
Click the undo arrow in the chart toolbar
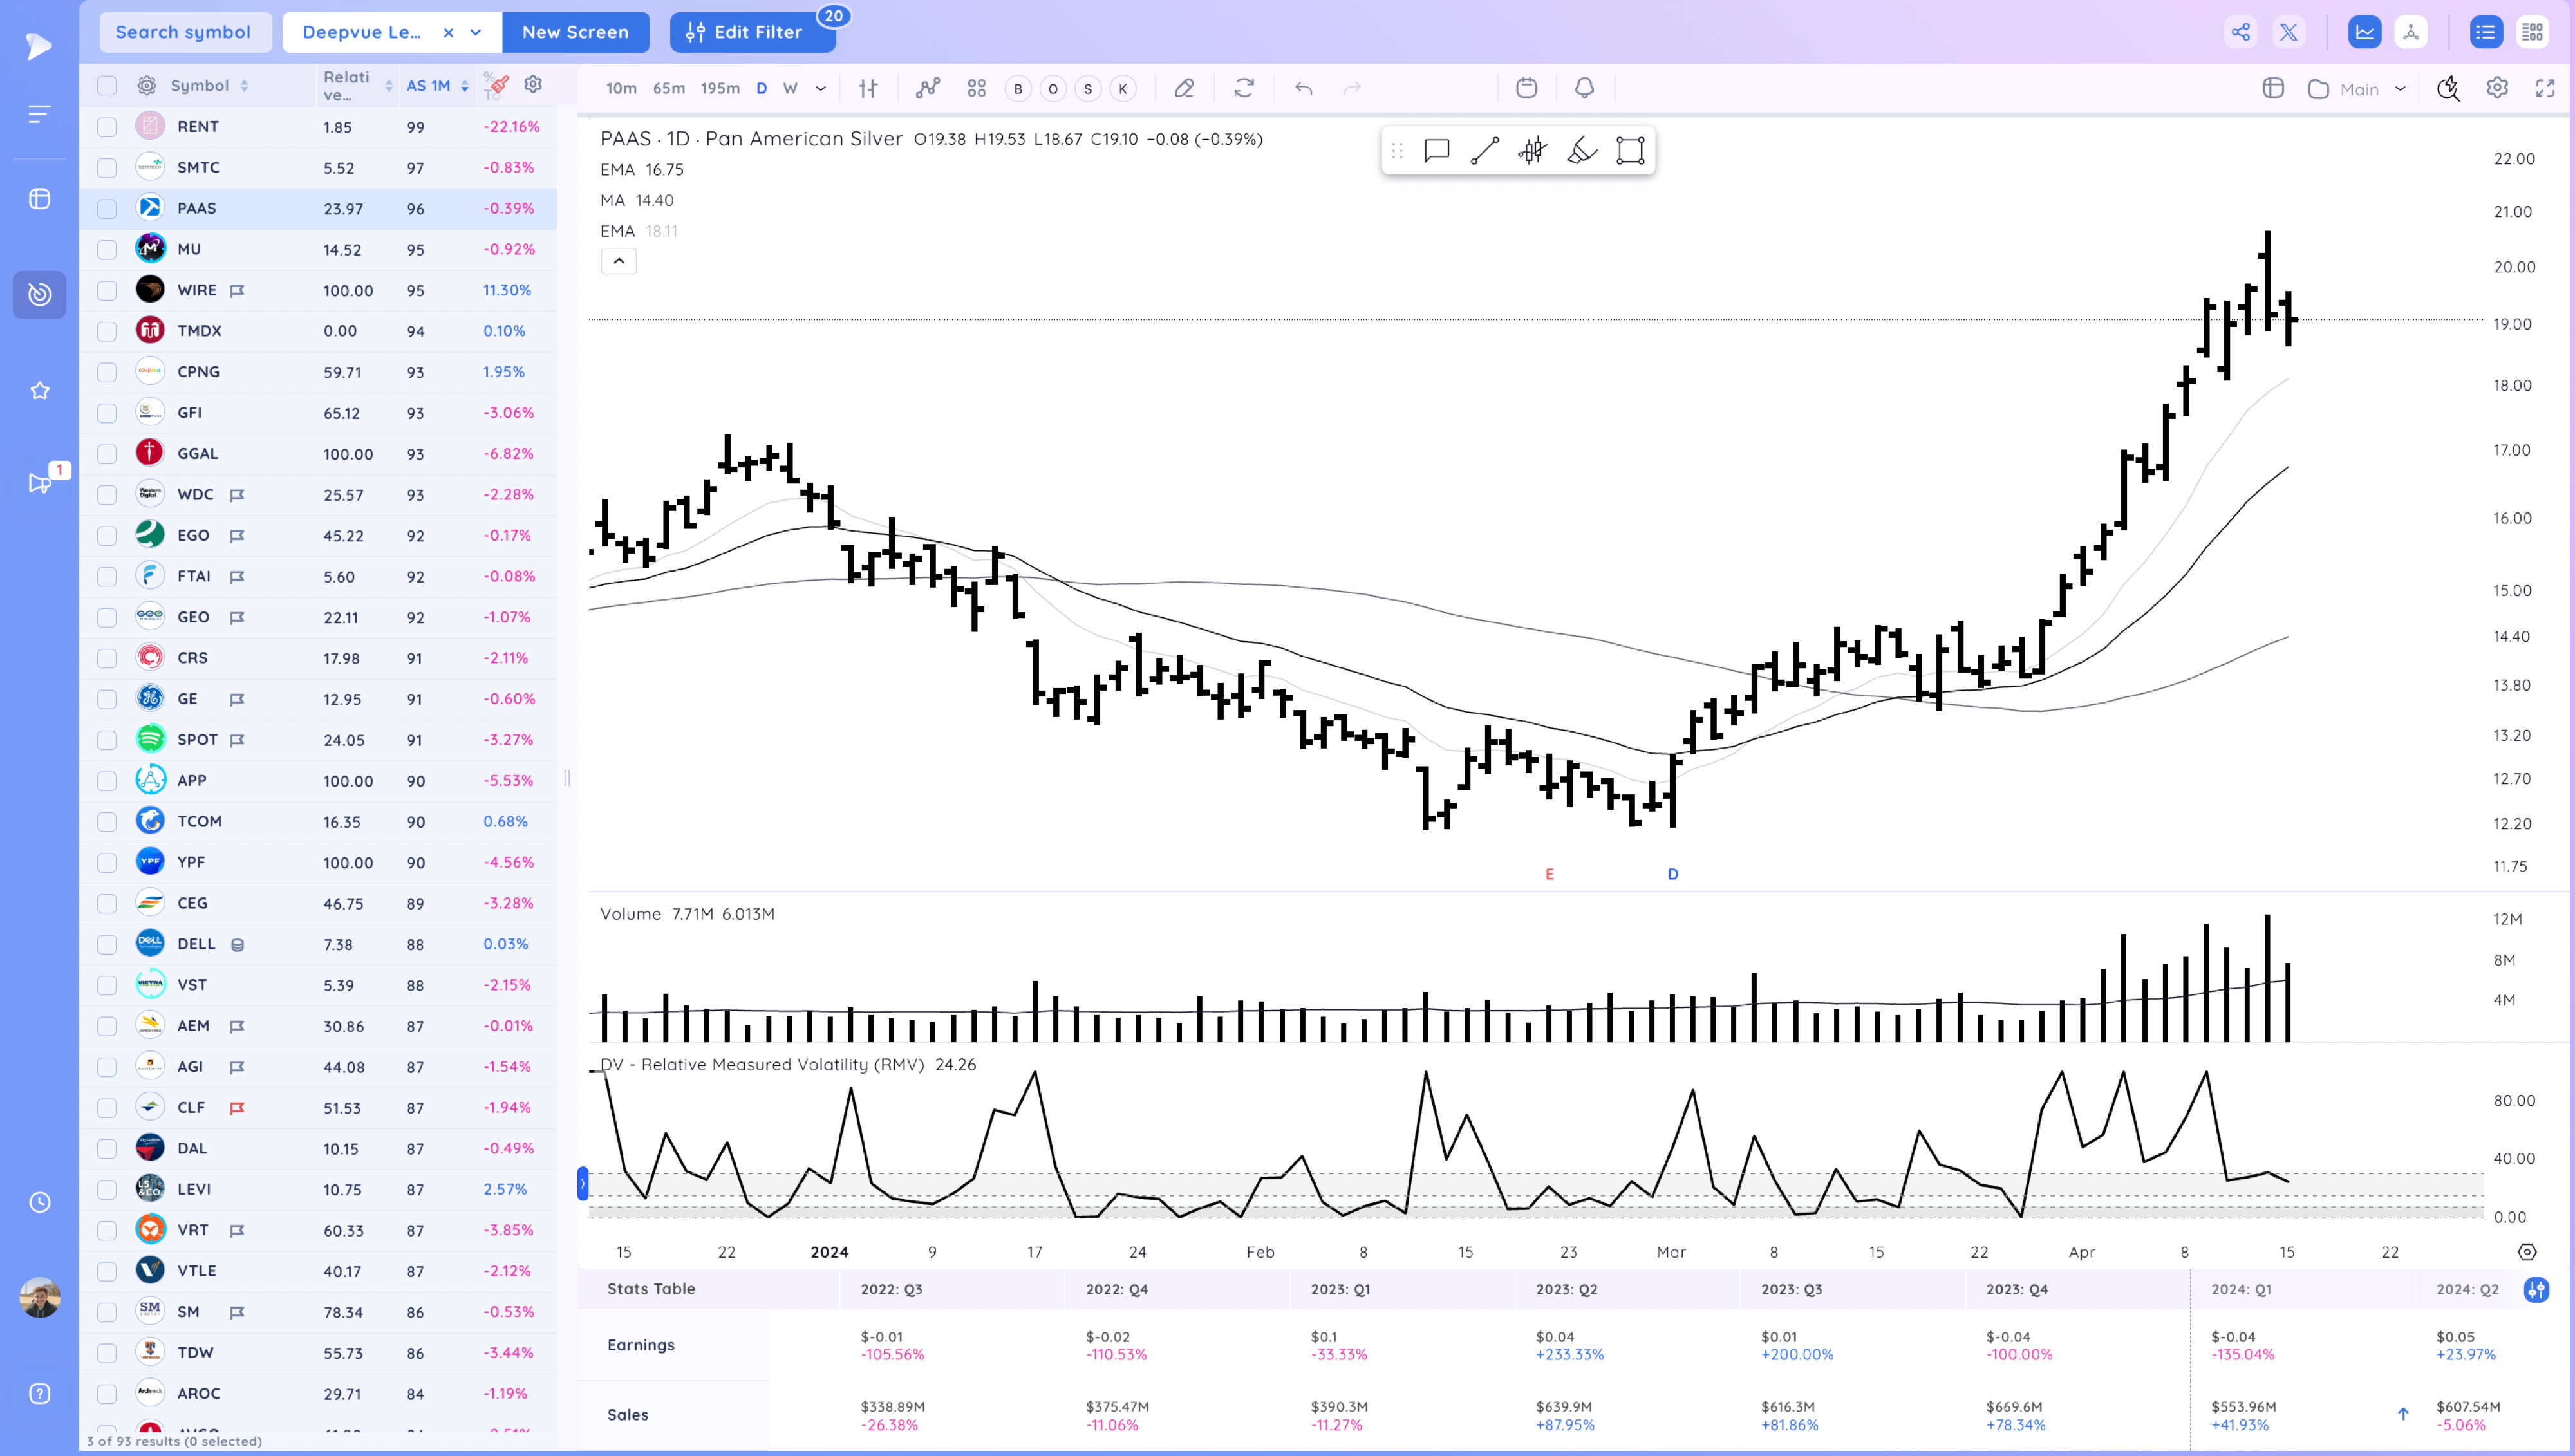(x=1303, y=88)
